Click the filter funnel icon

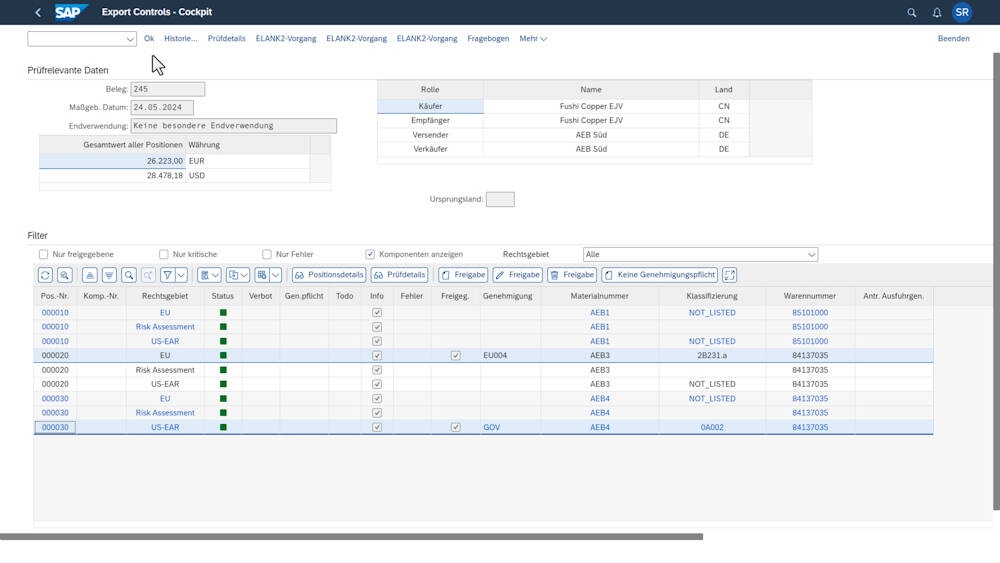pyautogui.click(x=169, y=275)
